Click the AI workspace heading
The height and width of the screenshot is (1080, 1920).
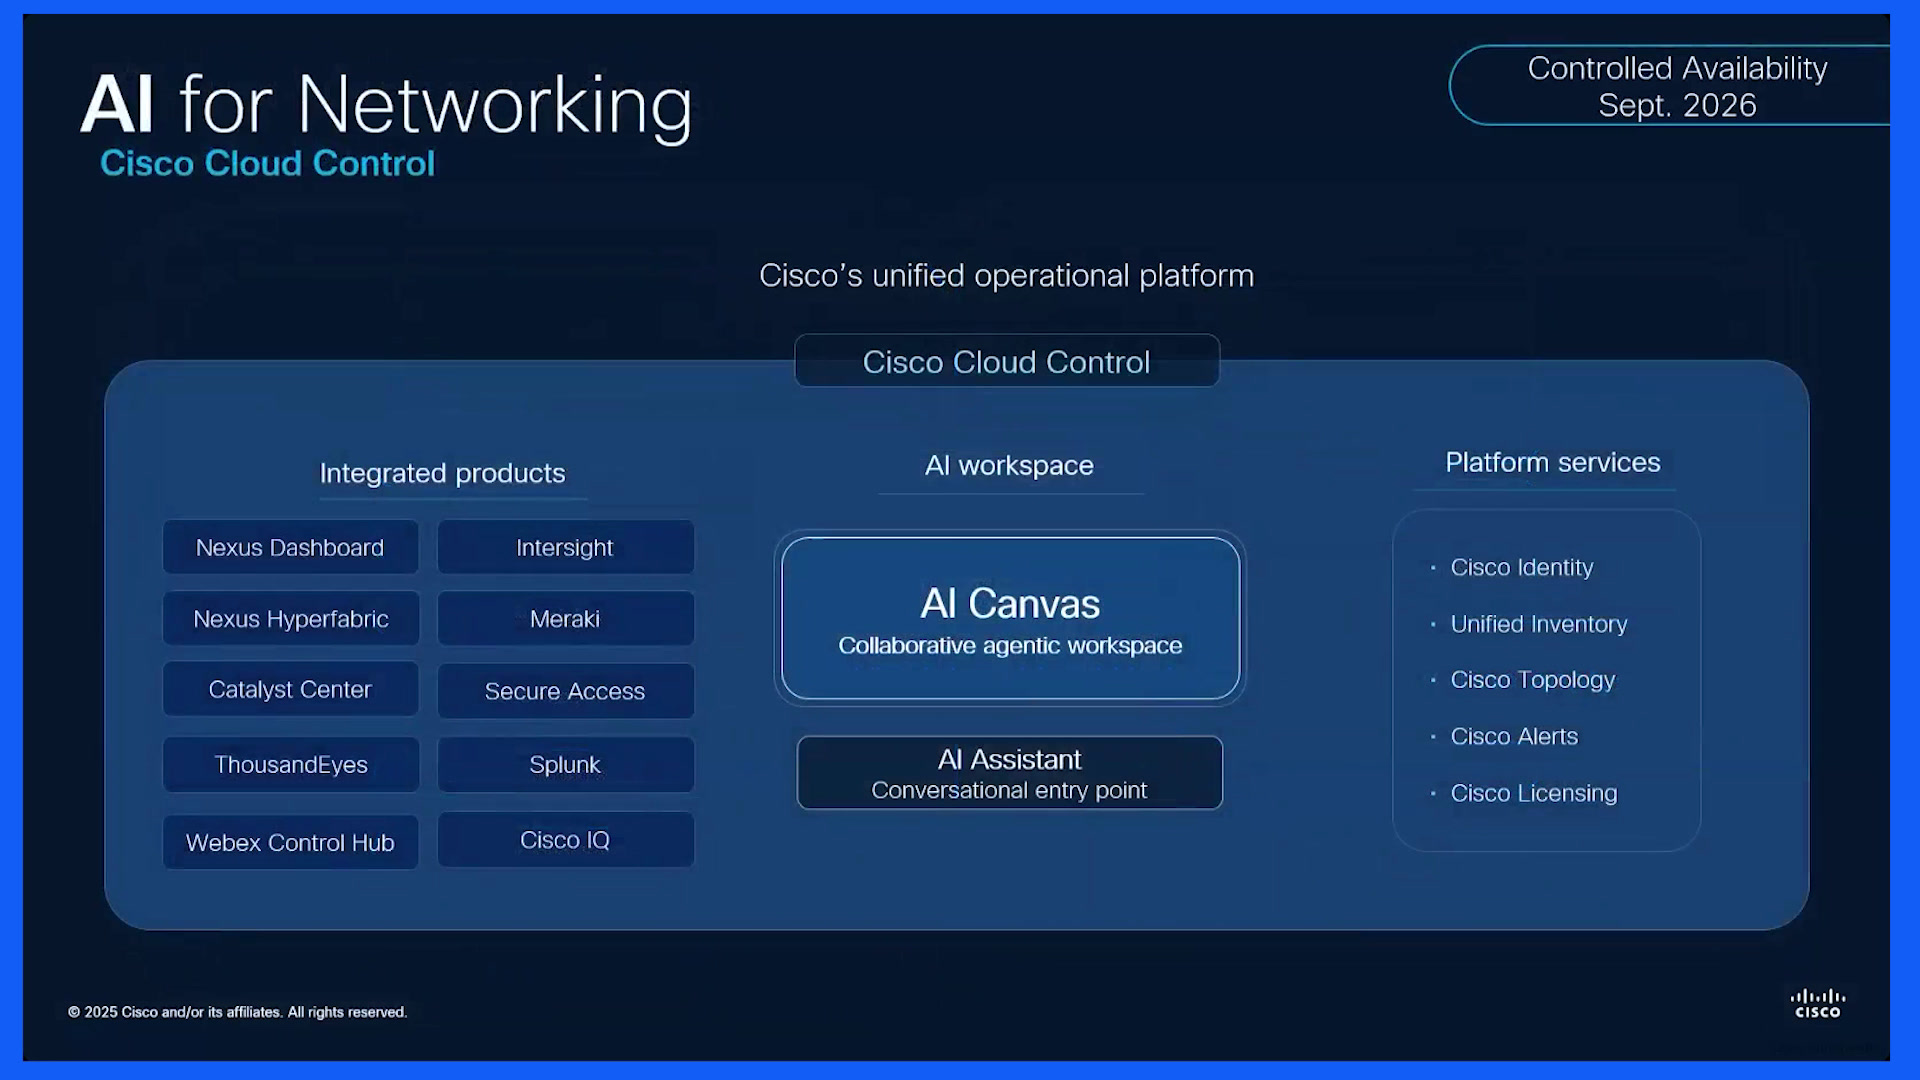coord(1009,465)
